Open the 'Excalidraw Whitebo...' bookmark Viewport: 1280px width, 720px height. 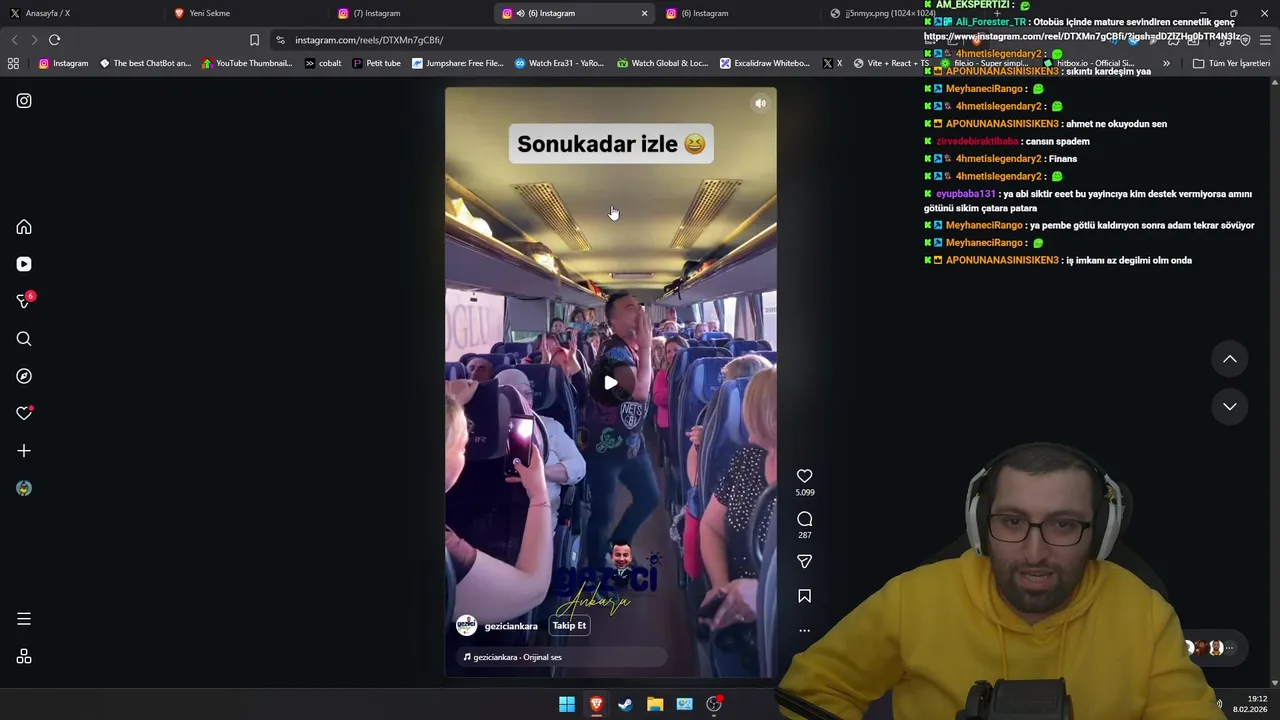[x=765, y=63]
